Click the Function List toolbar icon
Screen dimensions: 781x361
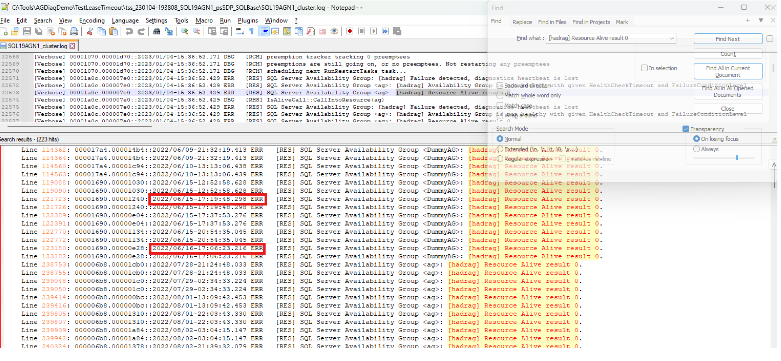coord(310,31)
